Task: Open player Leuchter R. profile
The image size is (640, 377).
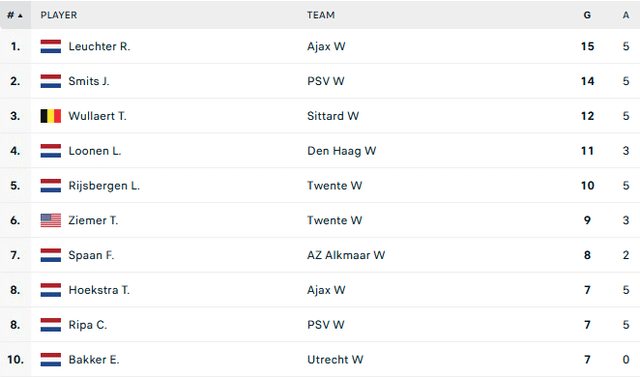Action: [x=99, y=47]
